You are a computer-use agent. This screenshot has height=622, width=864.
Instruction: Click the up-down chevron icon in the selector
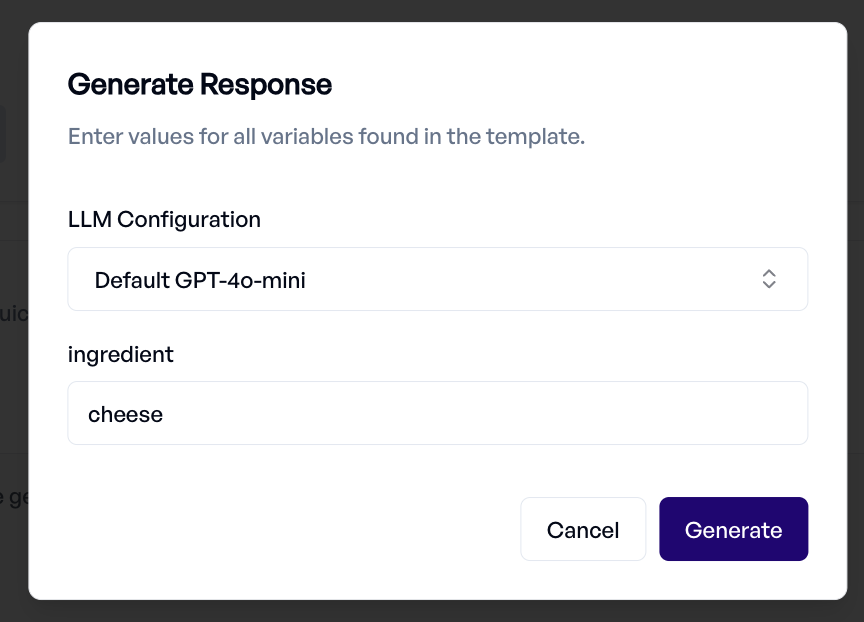click(x=769, y=279)
